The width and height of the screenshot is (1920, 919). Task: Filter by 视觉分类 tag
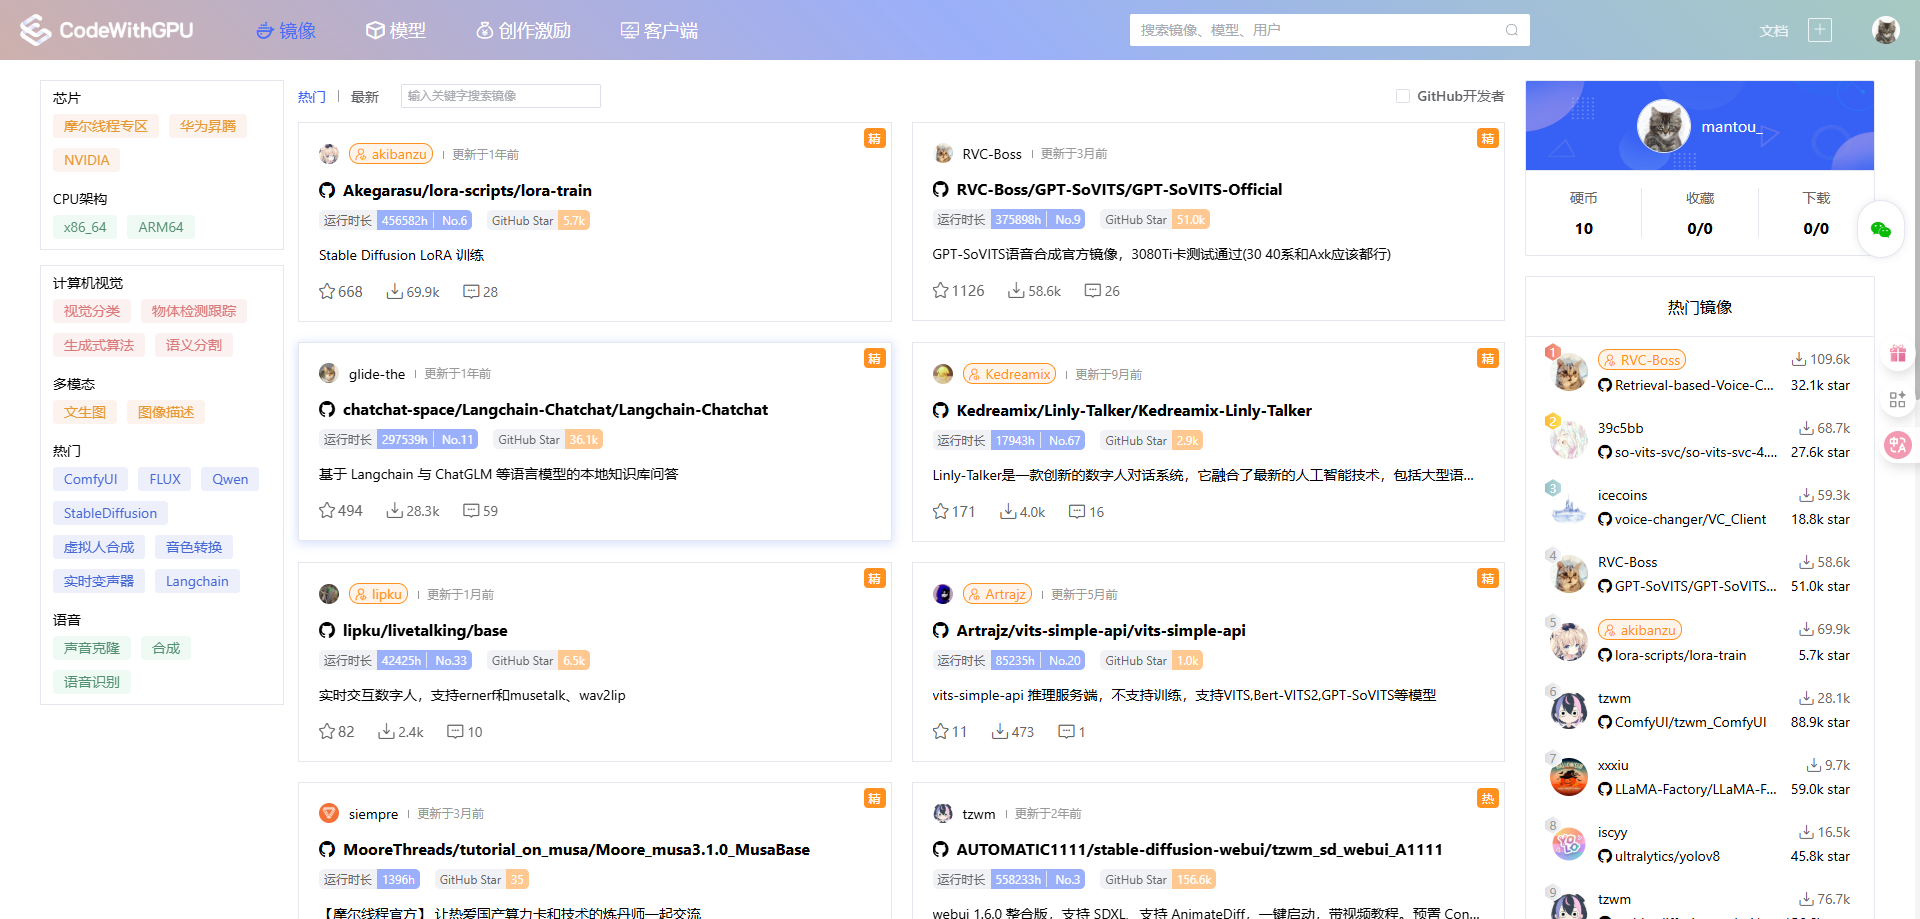92,311
